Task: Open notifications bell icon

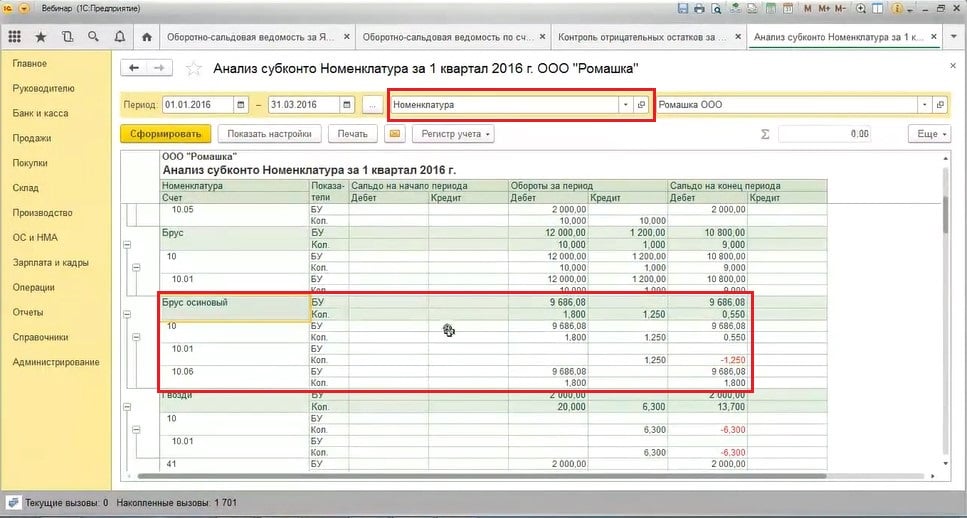Action: [x=118, y=37]
